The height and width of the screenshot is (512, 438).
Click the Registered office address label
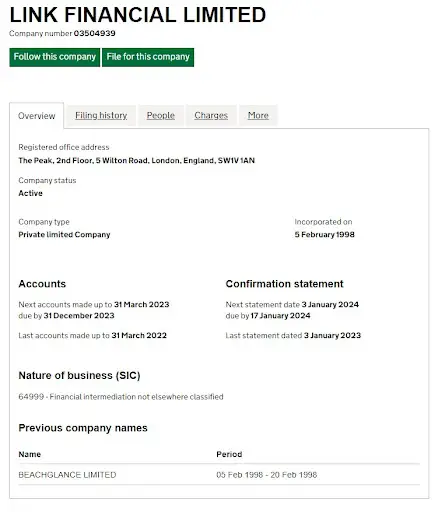click(x=64, y=147)
